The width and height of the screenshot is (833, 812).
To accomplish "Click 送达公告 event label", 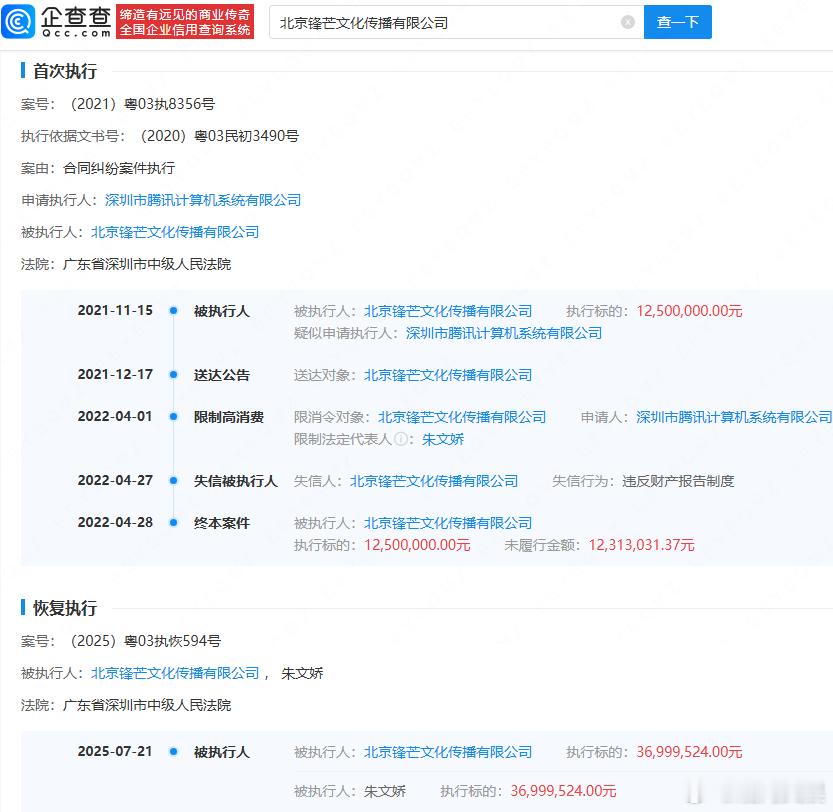I will [x=222, y=375].
